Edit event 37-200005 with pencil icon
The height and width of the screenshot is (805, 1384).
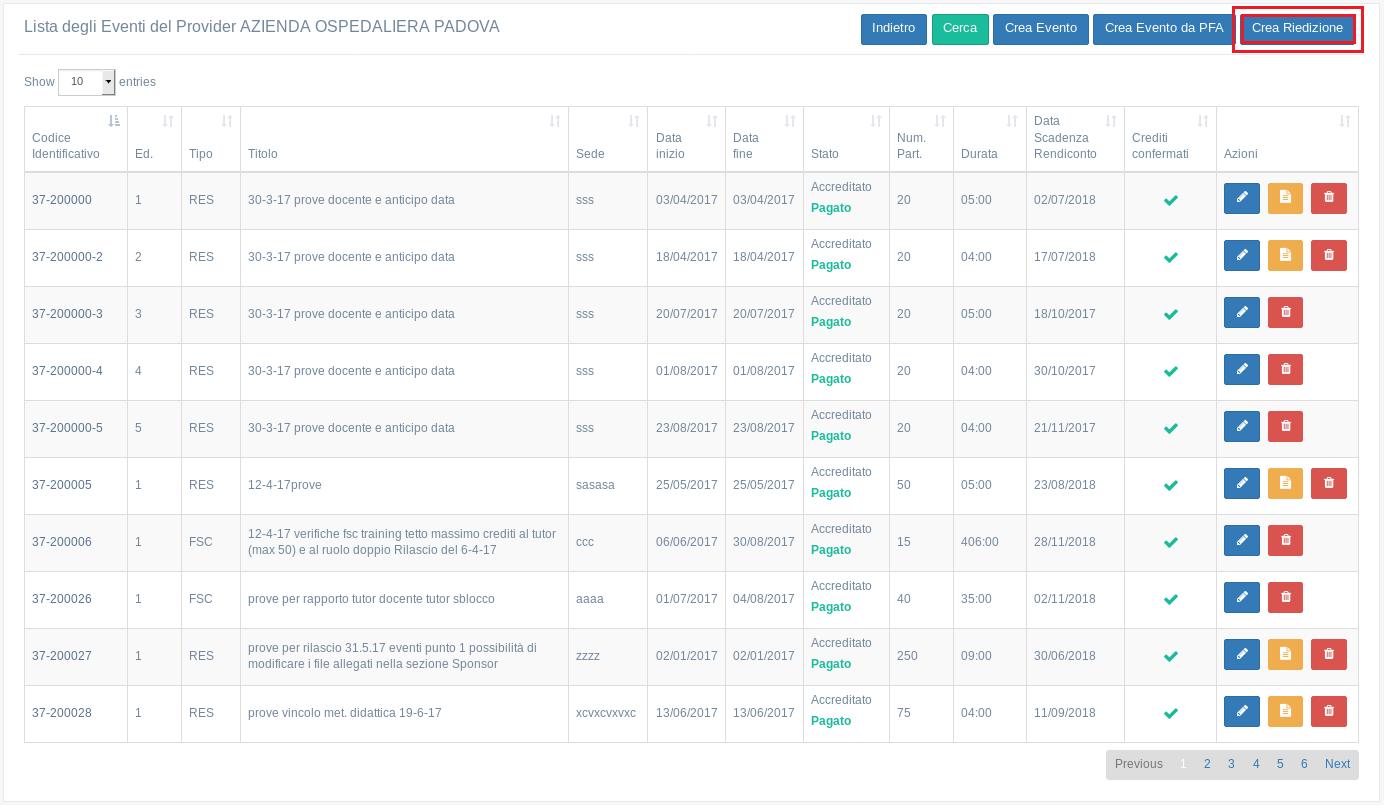tap(1242, 483)
